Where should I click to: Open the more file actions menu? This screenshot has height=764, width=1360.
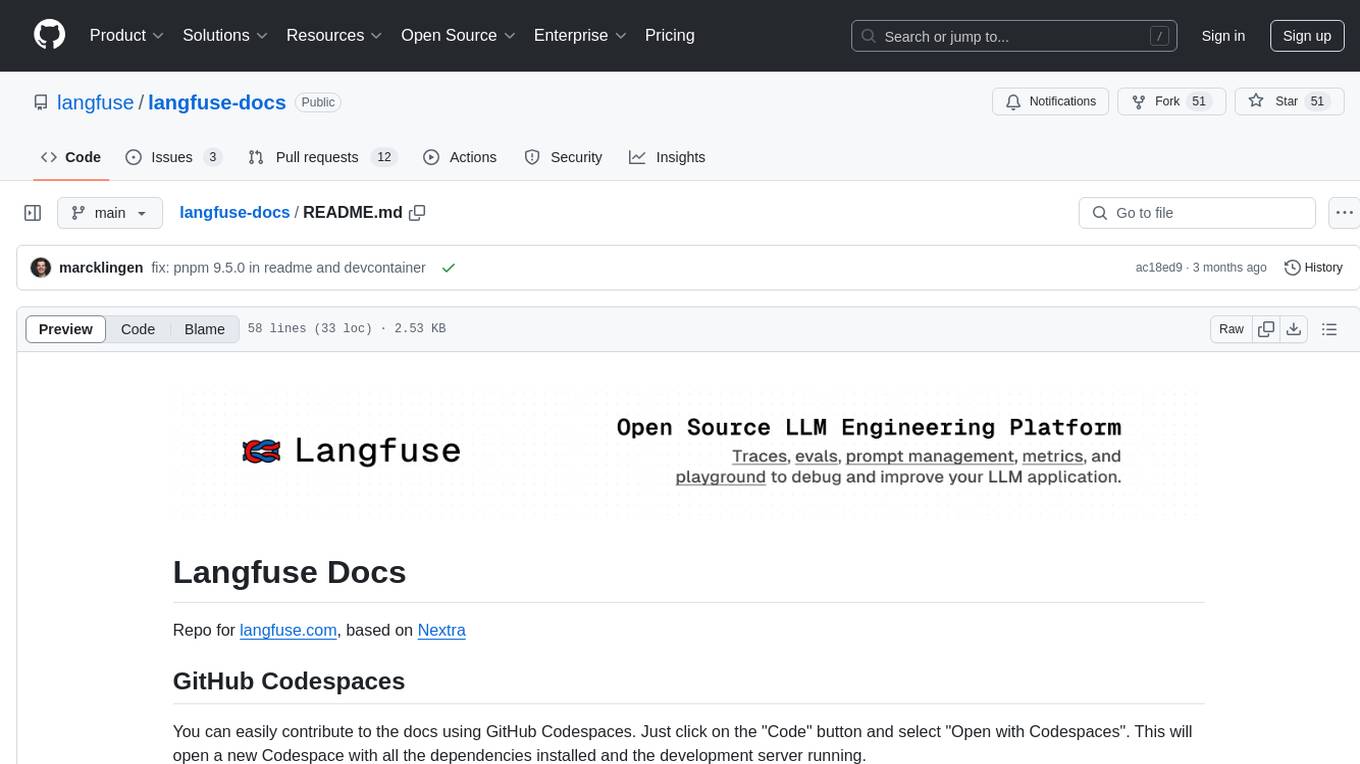[x=1344, y=213]
